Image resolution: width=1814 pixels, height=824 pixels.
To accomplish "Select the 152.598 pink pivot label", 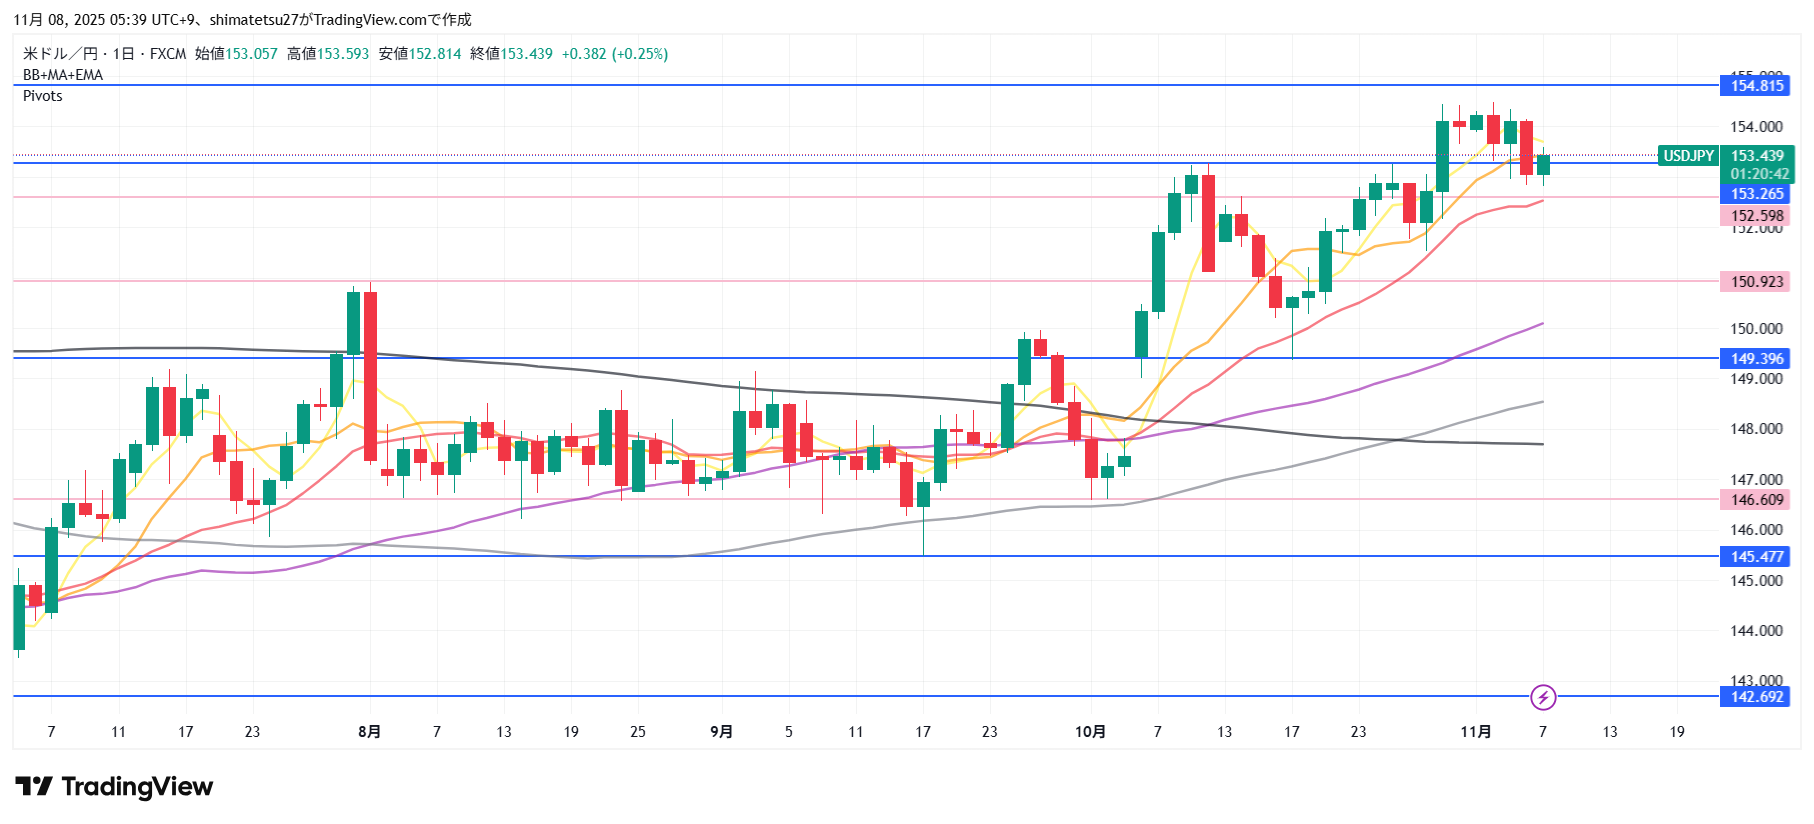I will pos(1756,216).
